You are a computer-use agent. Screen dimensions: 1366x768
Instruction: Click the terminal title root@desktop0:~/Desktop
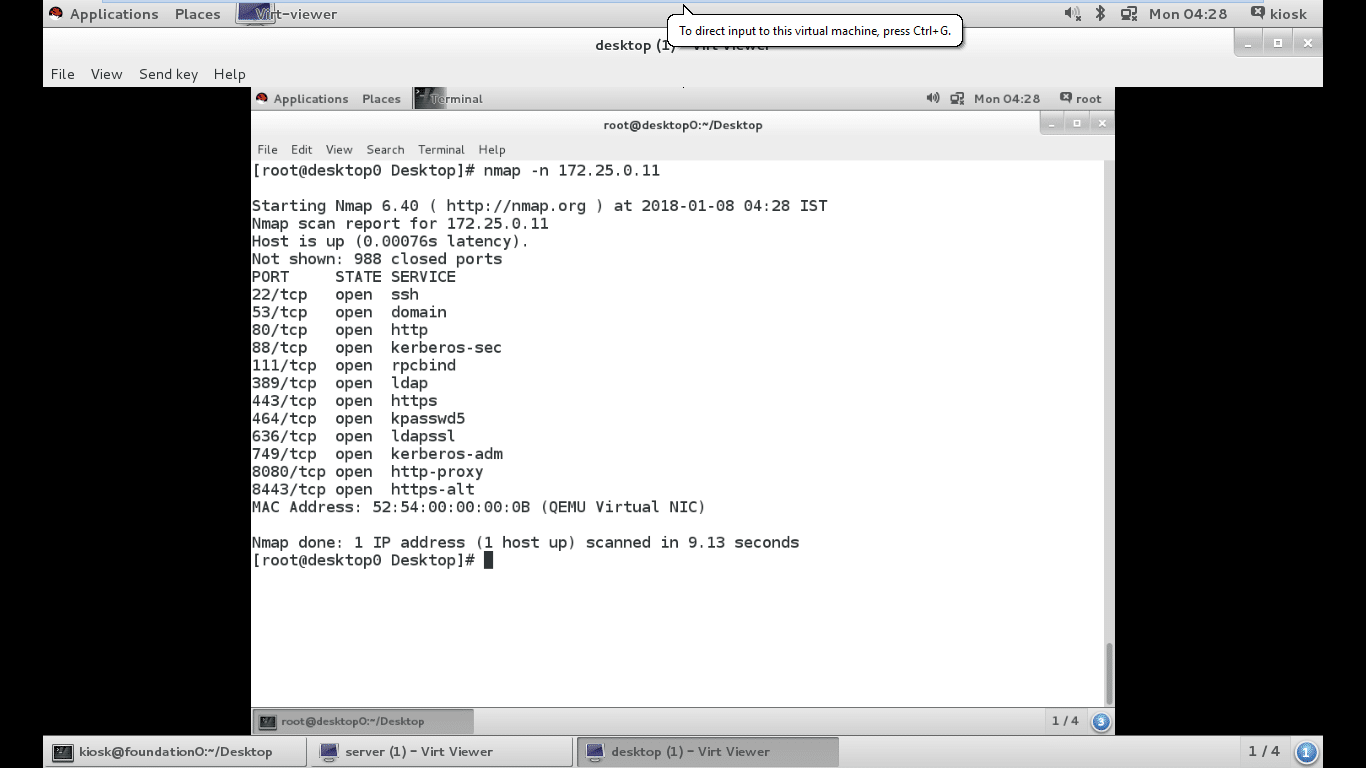(x=683, y=125)
